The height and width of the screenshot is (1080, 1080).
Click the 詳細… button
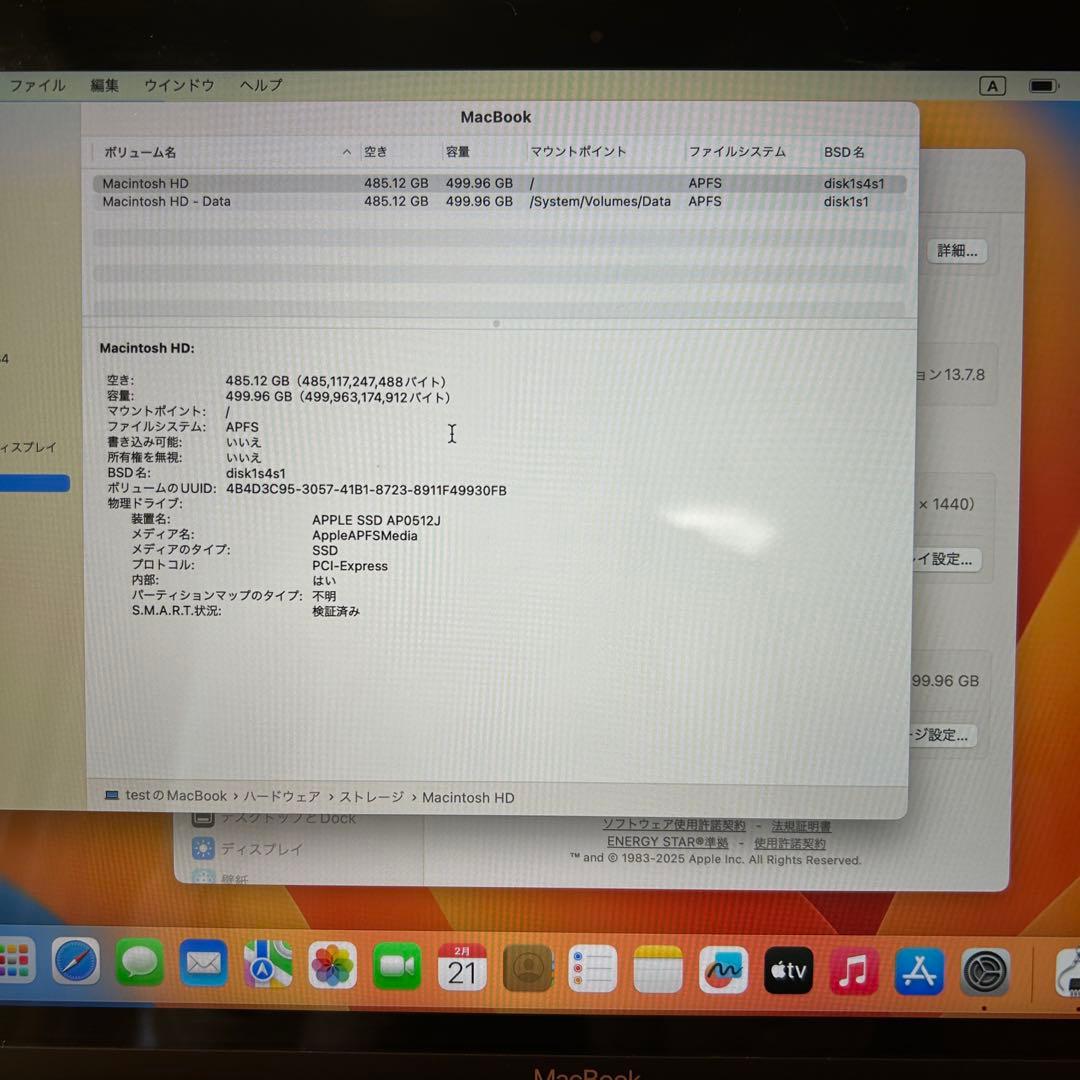(956, 251)
